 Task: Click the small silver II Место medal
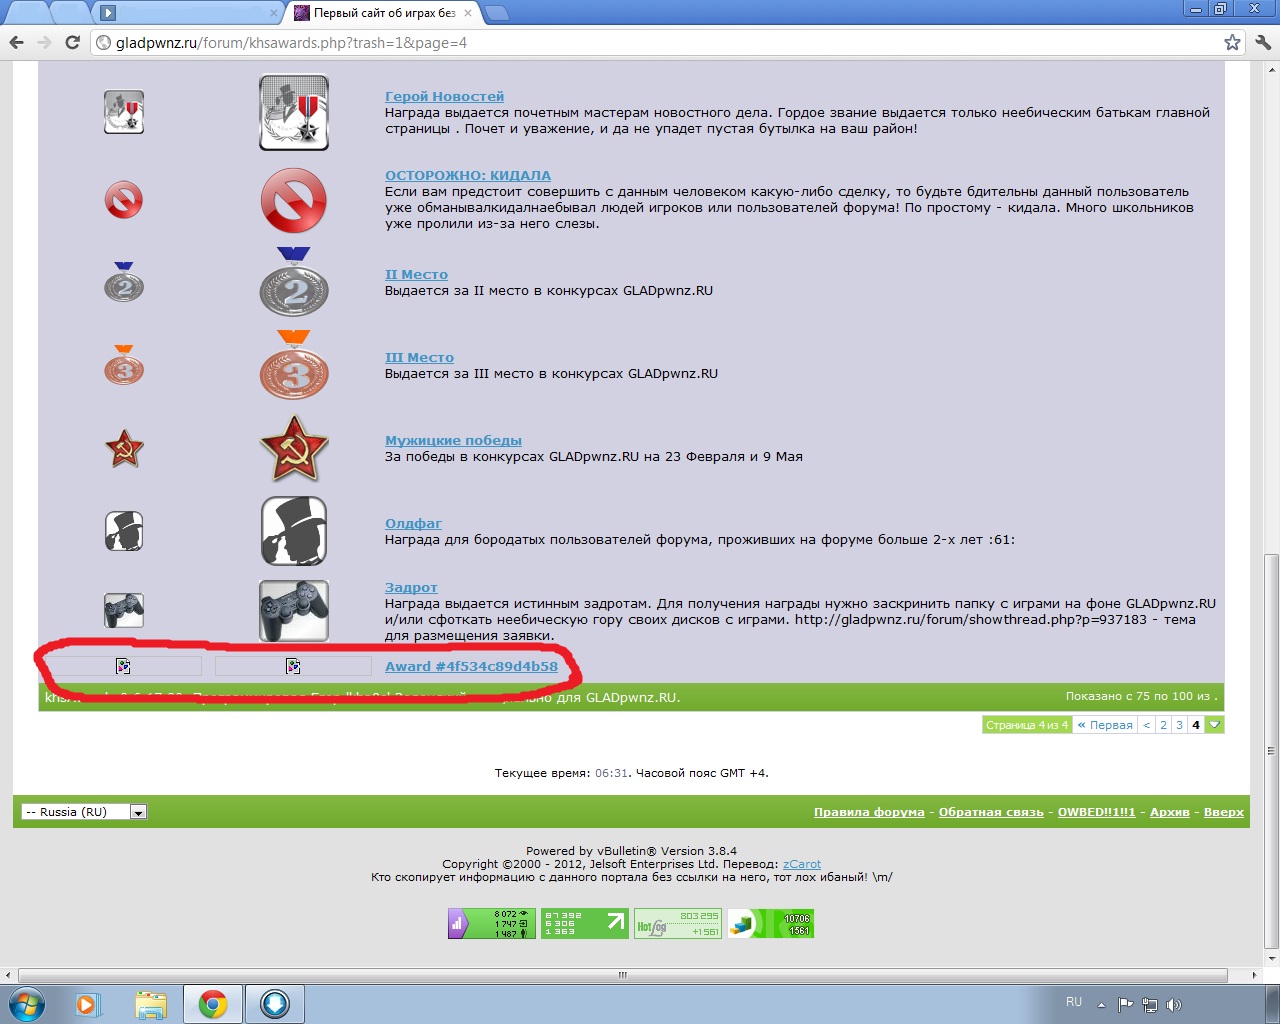coord(124,283)
